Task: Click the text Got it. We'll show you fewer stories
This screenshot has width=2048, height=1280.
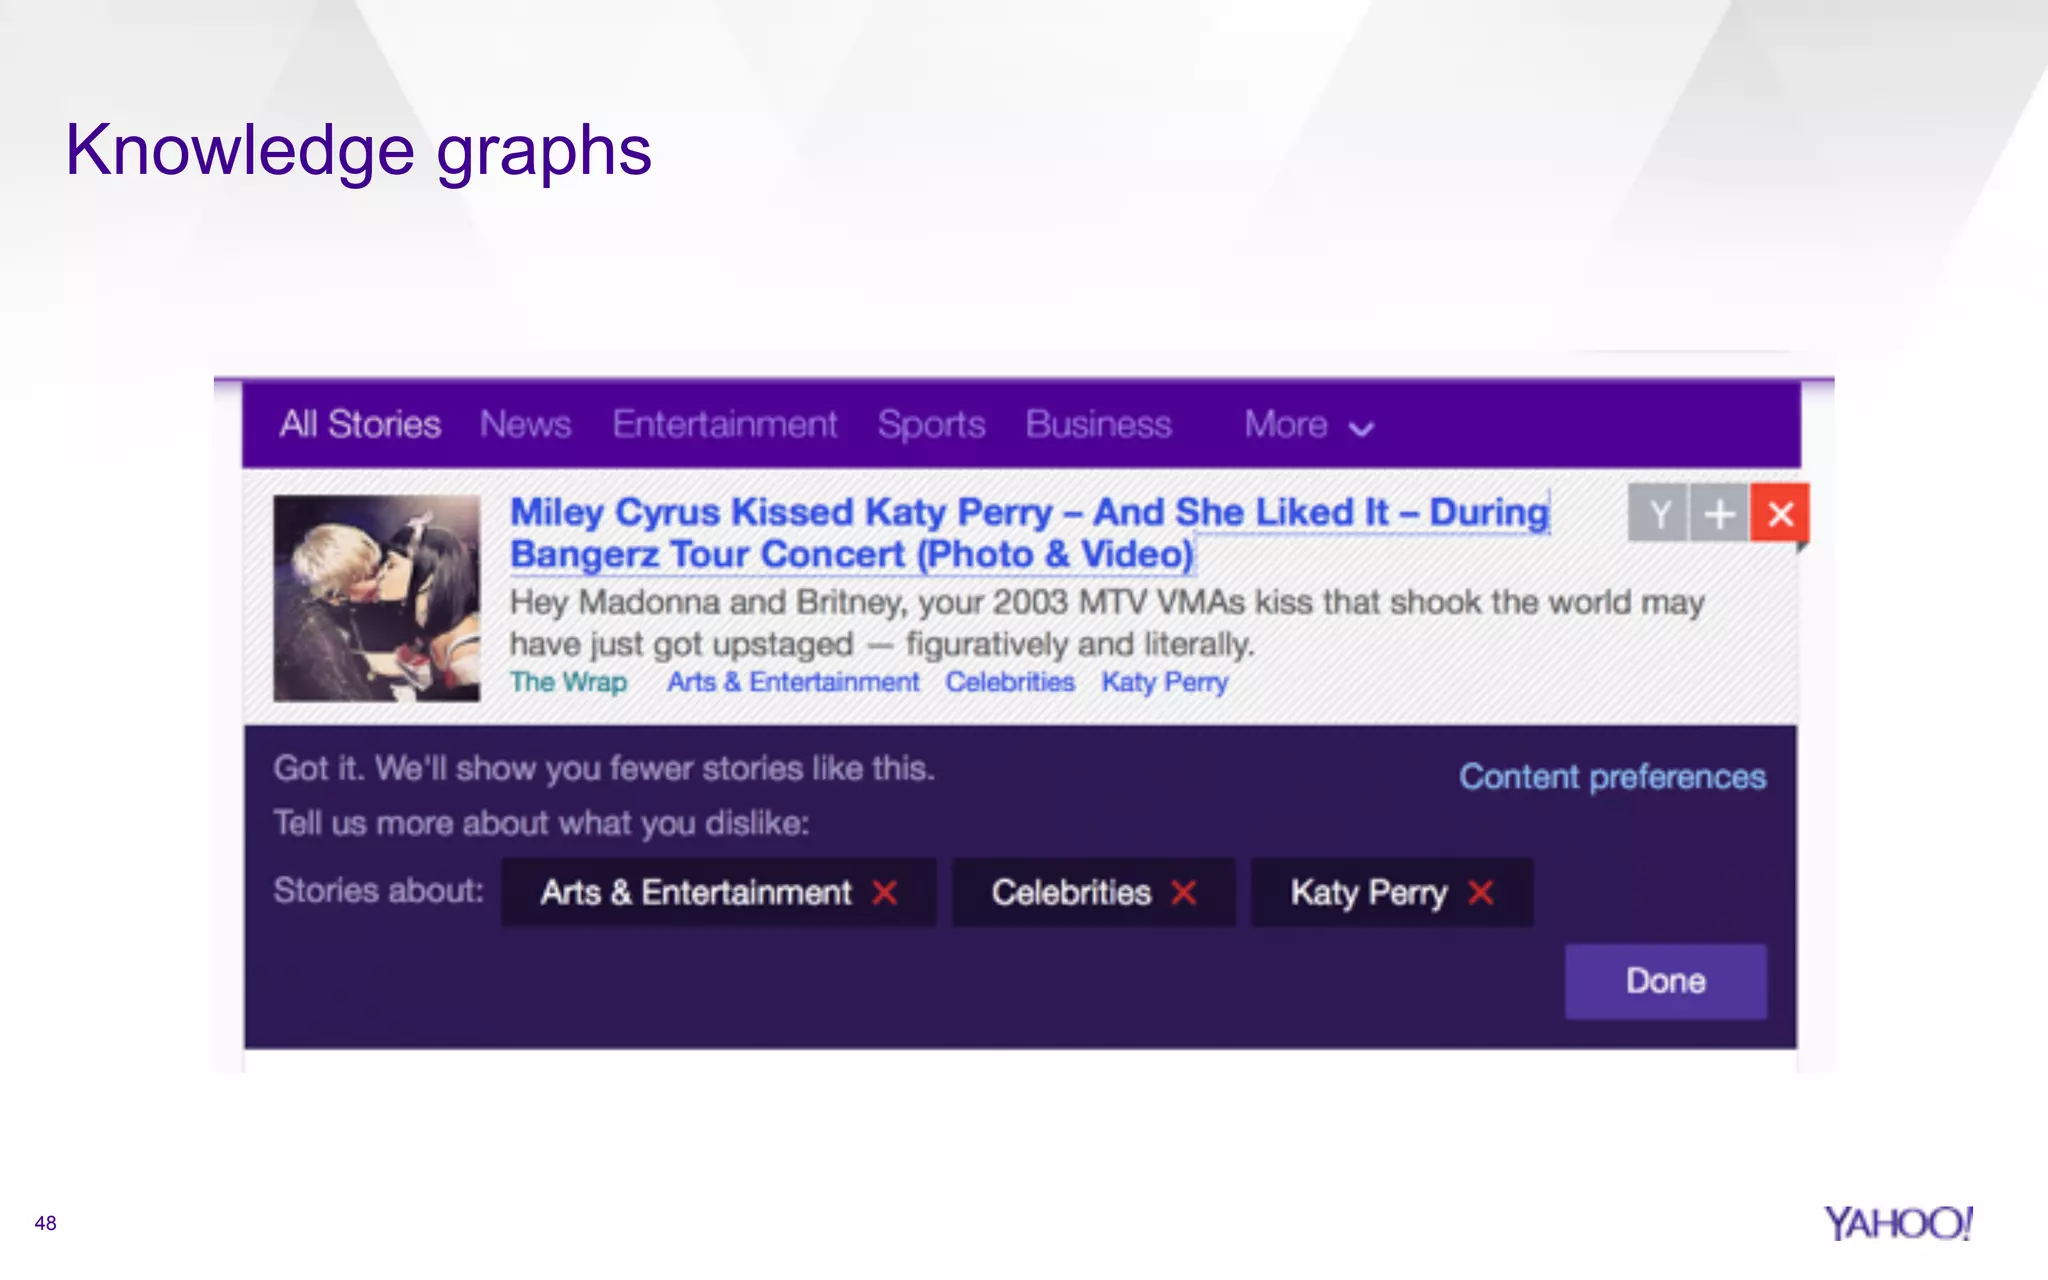Action: 604,769
